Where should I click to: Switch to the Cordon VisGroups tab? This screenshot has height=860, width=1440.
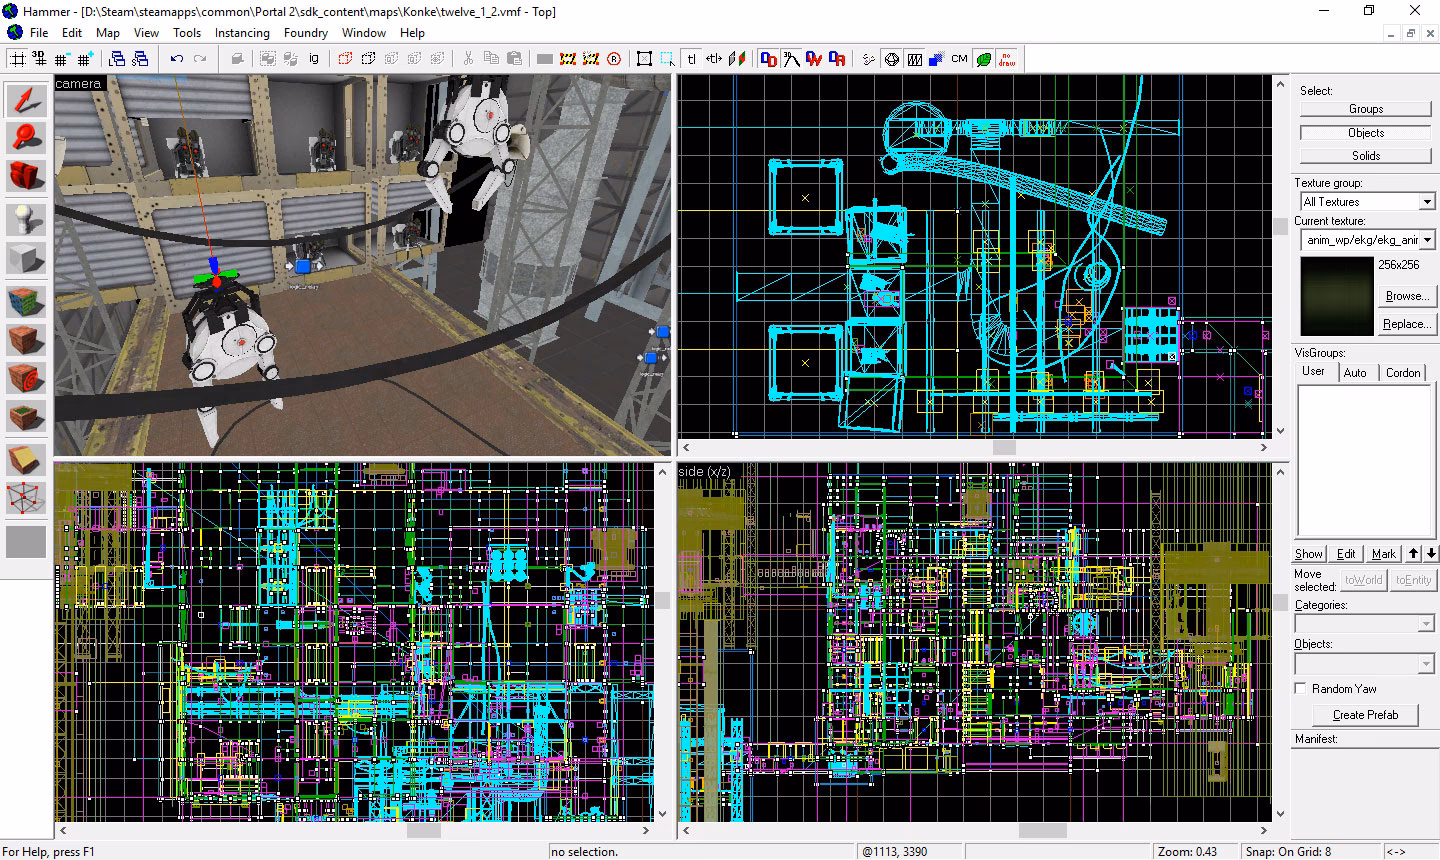click(x=1402, y=372)
